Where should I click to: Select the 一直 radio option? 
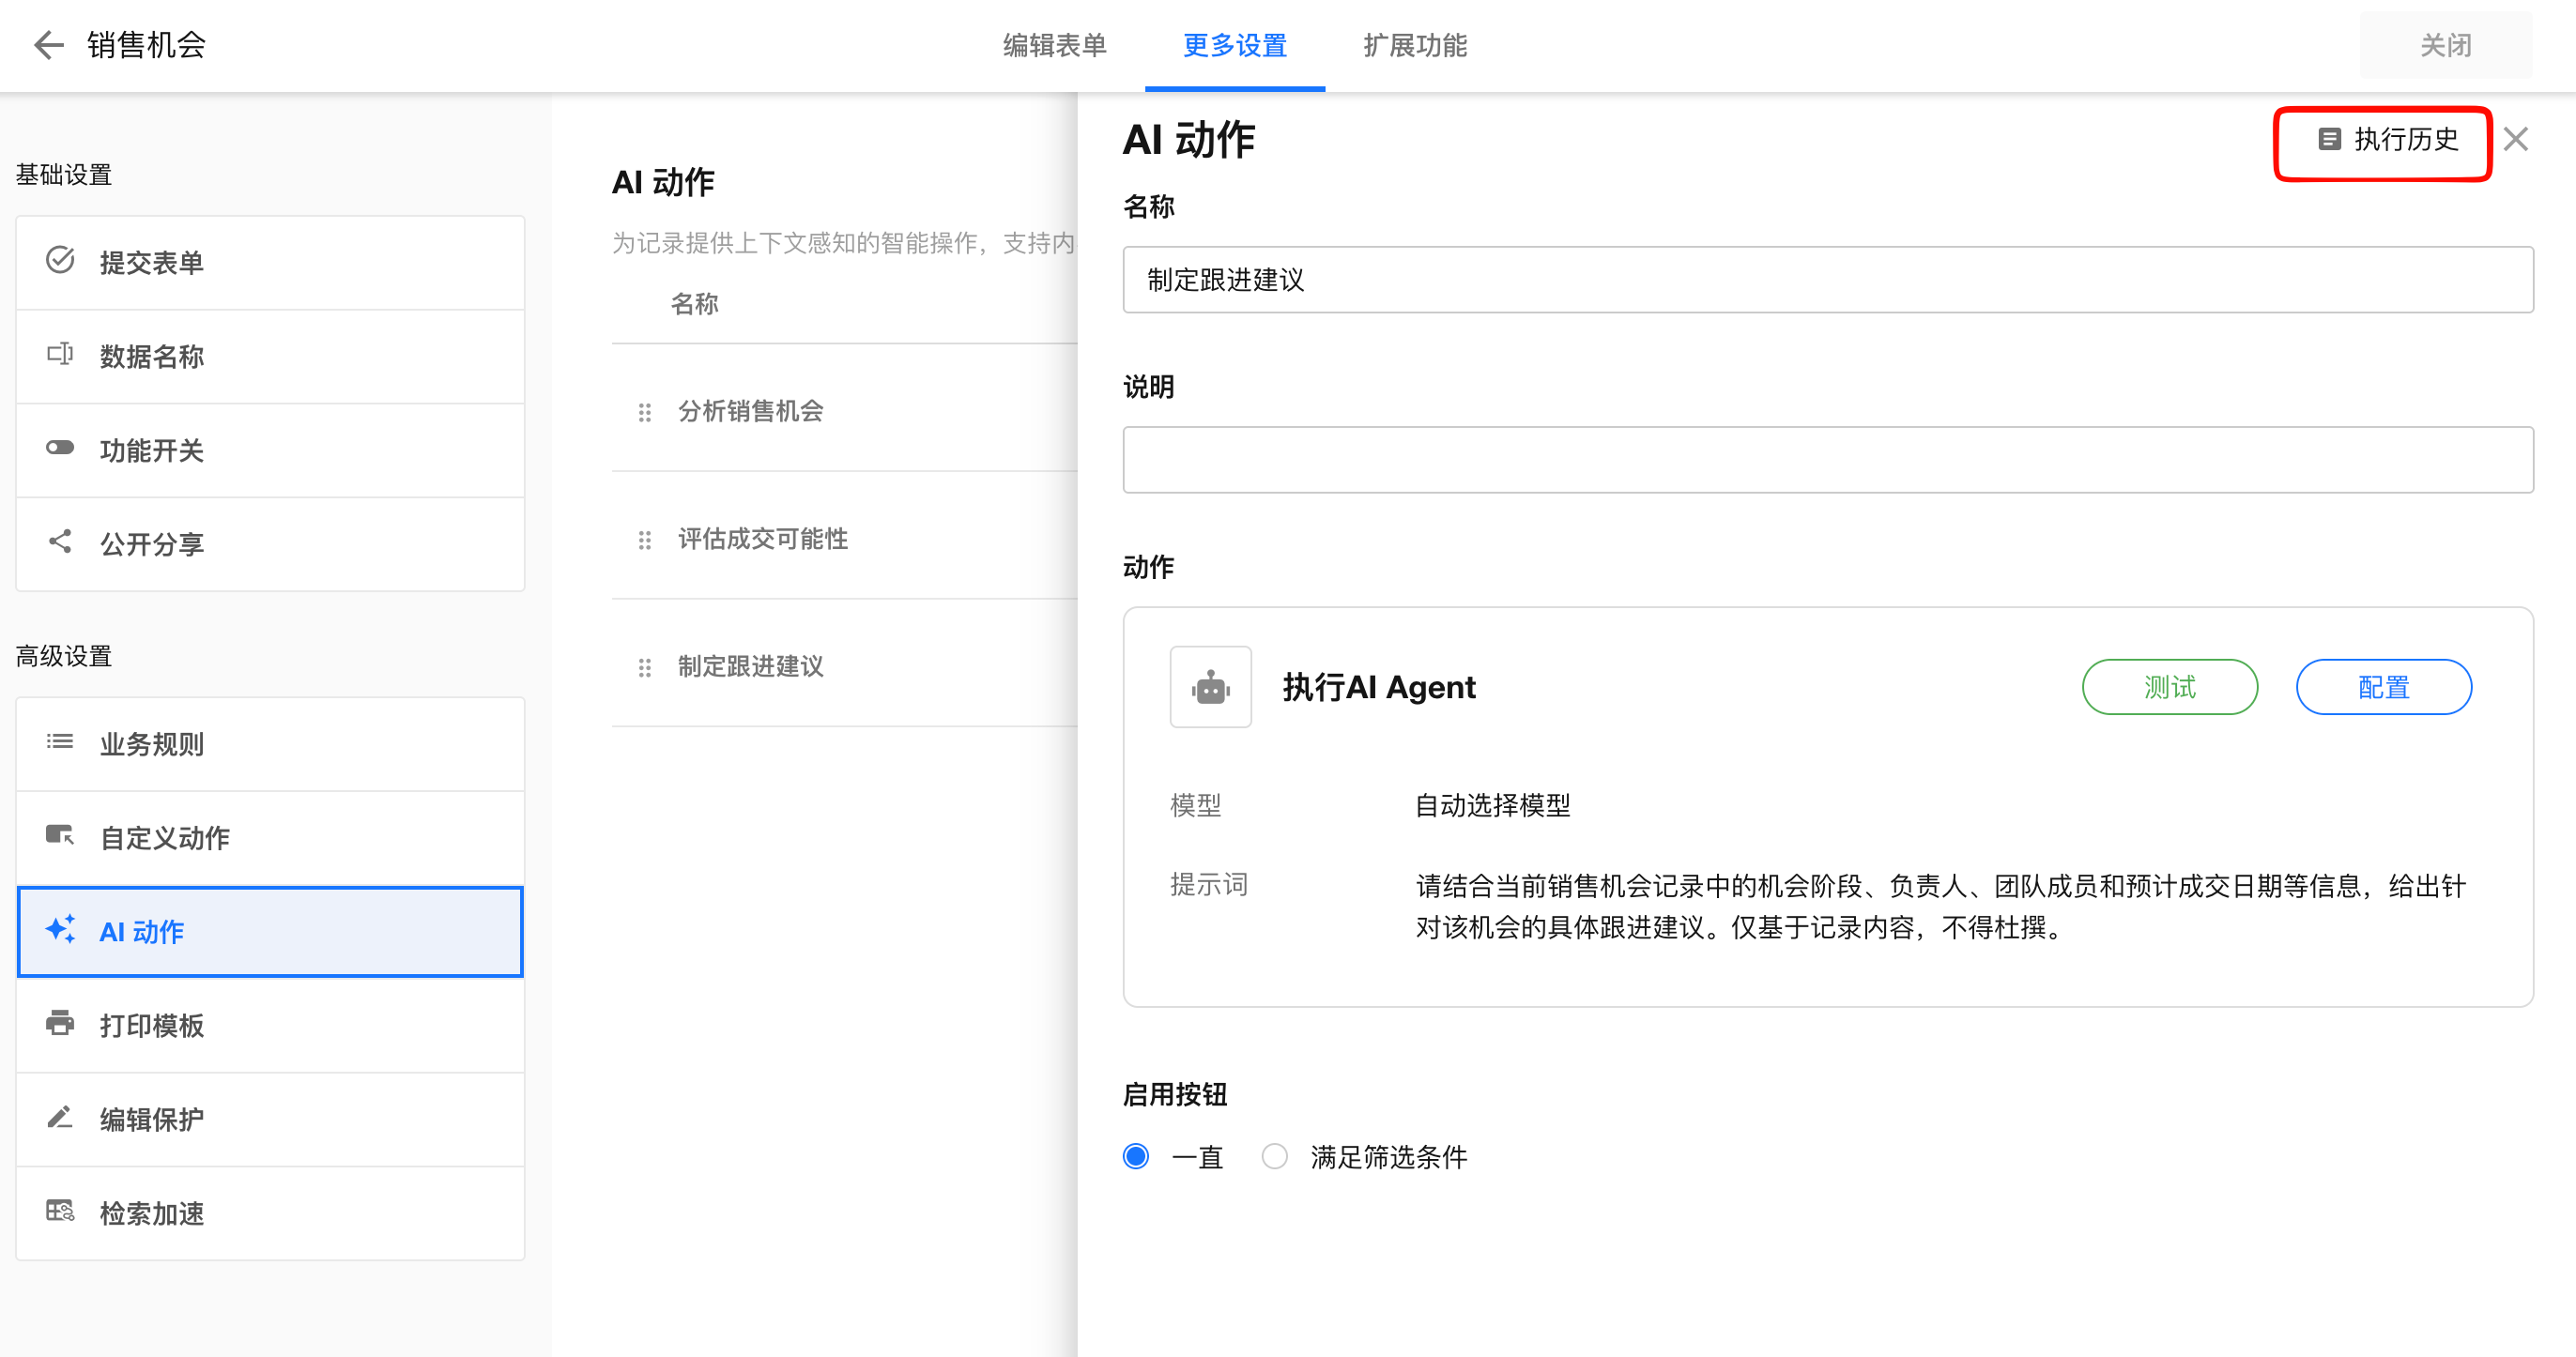tap(1135, 1156)
